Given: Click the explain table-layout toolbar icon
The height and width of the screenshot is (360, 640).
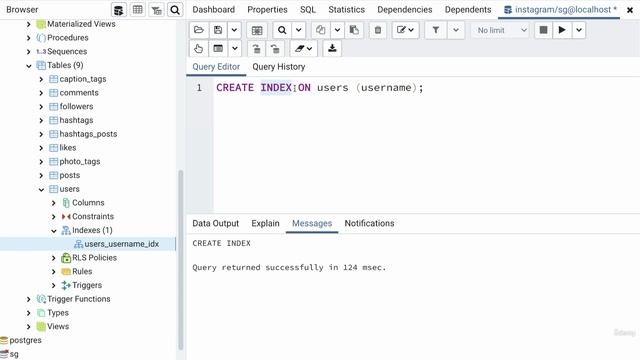Looking at the screenshot, I should 218,49.
